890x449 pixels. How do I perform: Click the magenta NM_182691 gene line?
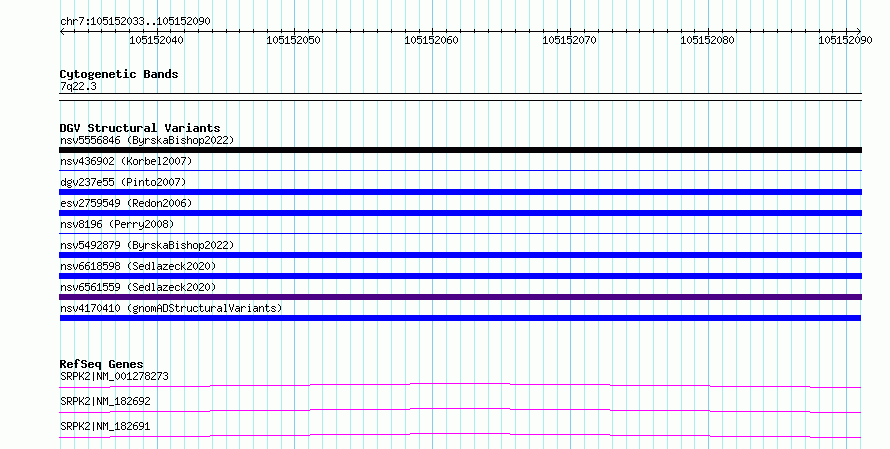pyautogui.click(x=460, y=434)
